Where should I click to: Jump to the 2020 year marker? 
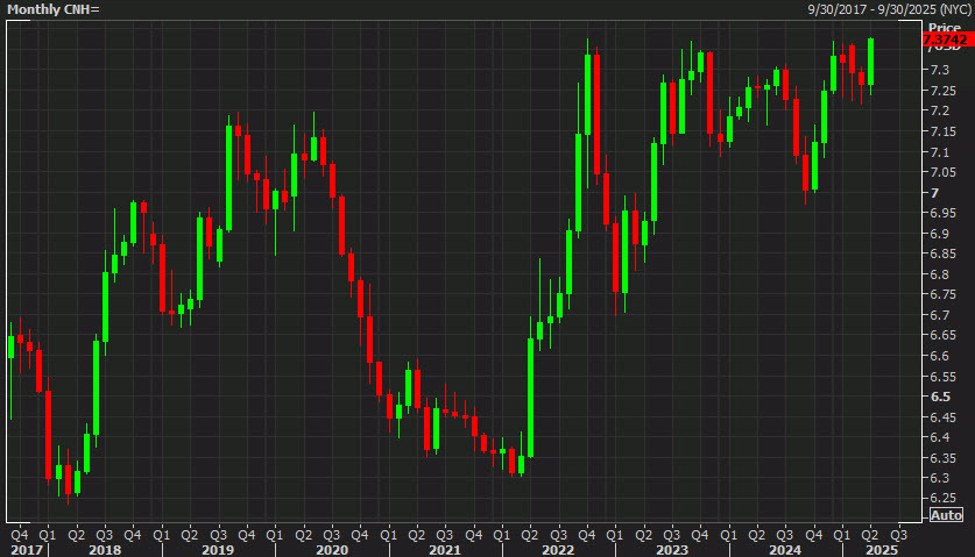click(332, 549)
